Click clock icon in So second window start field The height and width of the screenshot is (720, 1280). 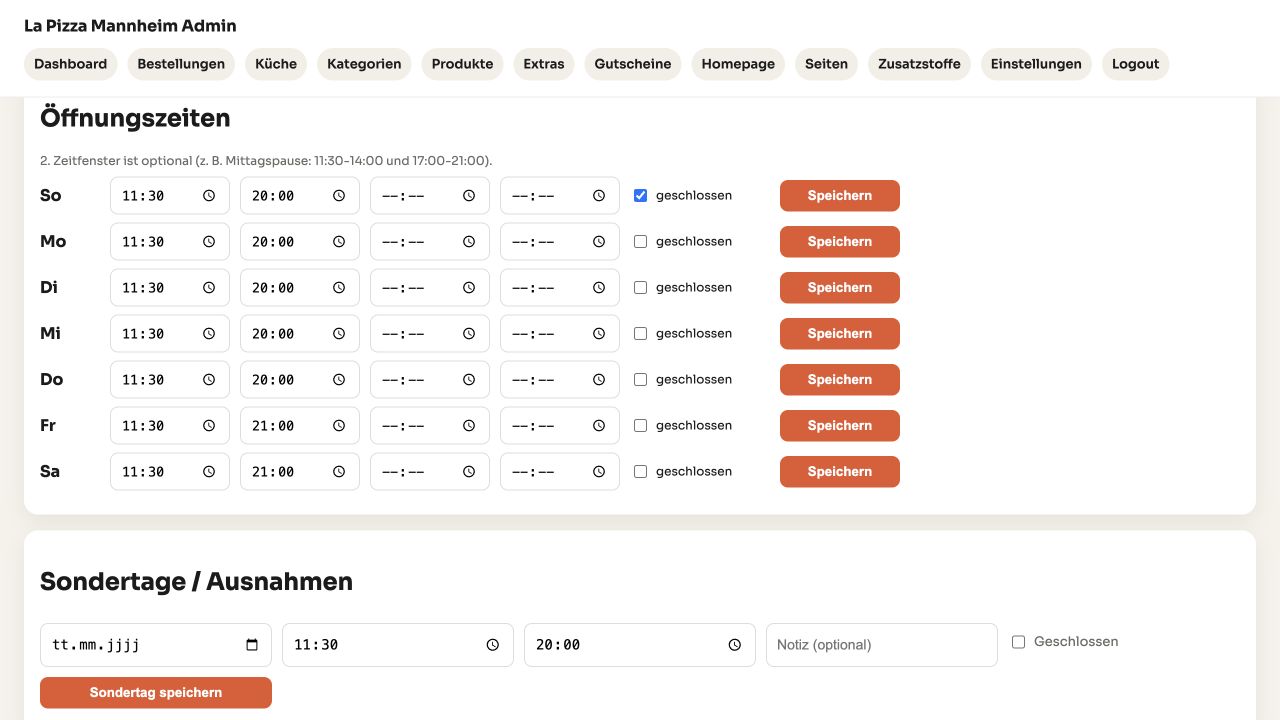(x=469, y=196)
